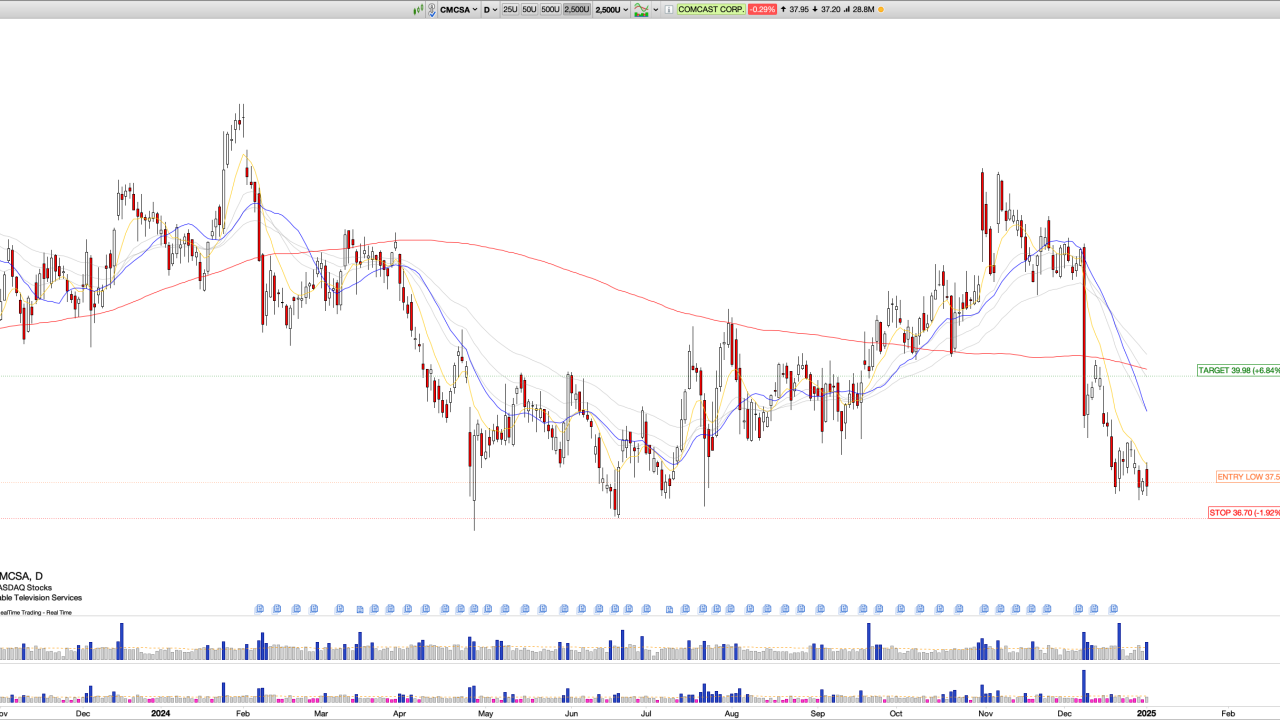The width and height of the screenshot is (1280, 720).
Task: Click the May label on time axis
Action: point(485,714)
